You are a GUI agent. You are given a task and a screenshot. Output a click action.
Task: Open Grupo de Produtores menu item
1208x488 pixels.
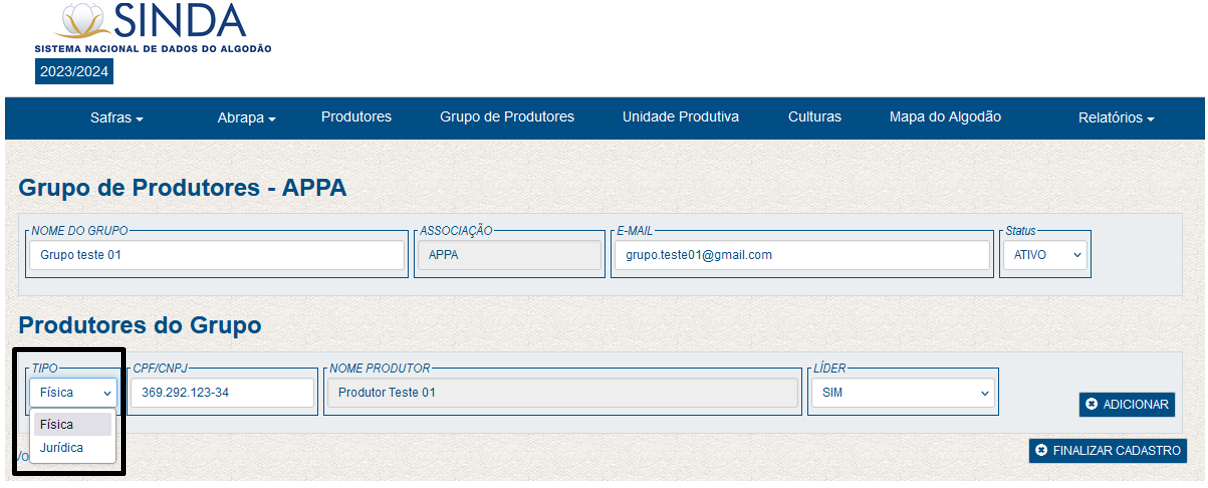click(x=507, y=117)
